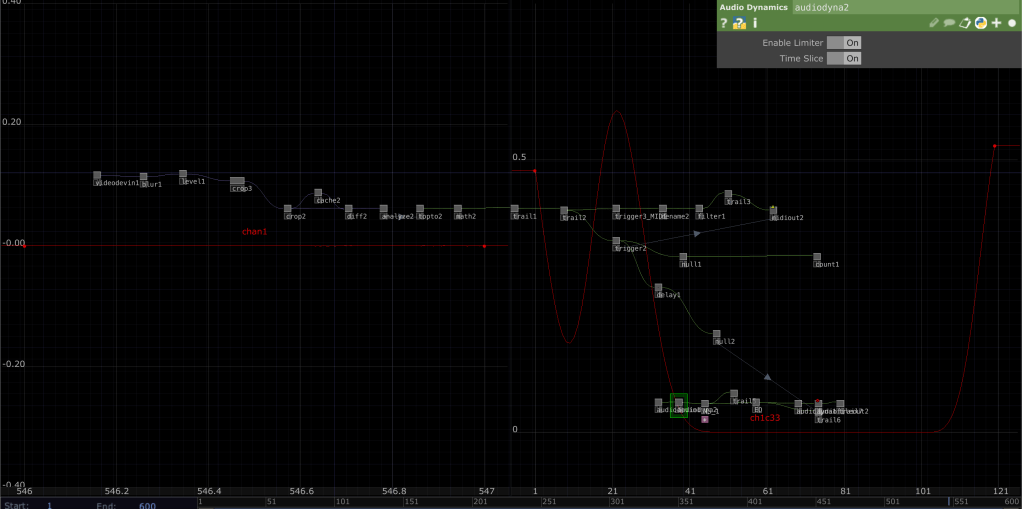Open Python help icon for operator
This screenshot has height=509, width=1022.
(x=739, y=23)
